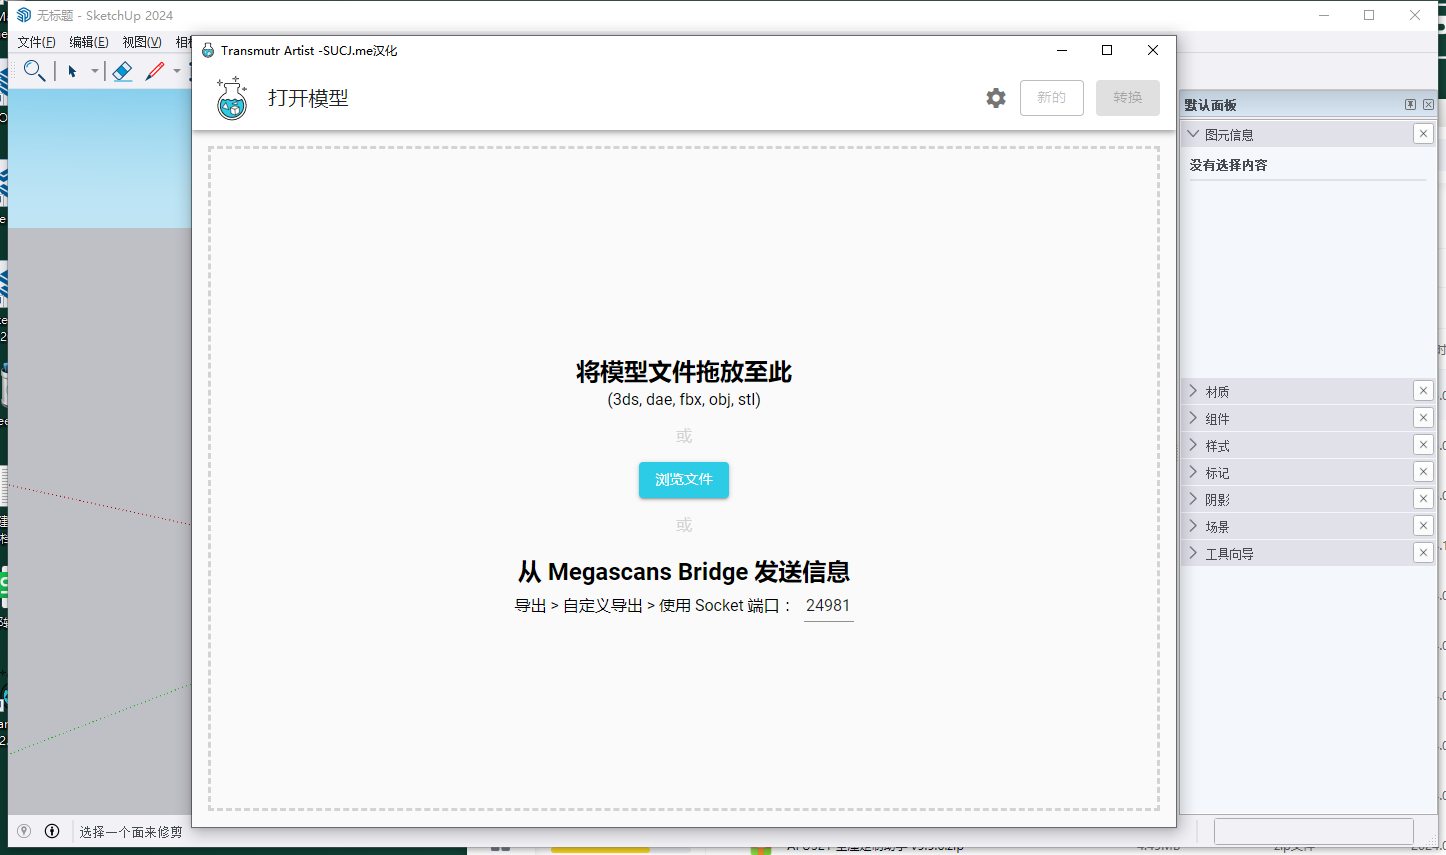Open the Transmutr settings gear

click(x=996, y=98)
